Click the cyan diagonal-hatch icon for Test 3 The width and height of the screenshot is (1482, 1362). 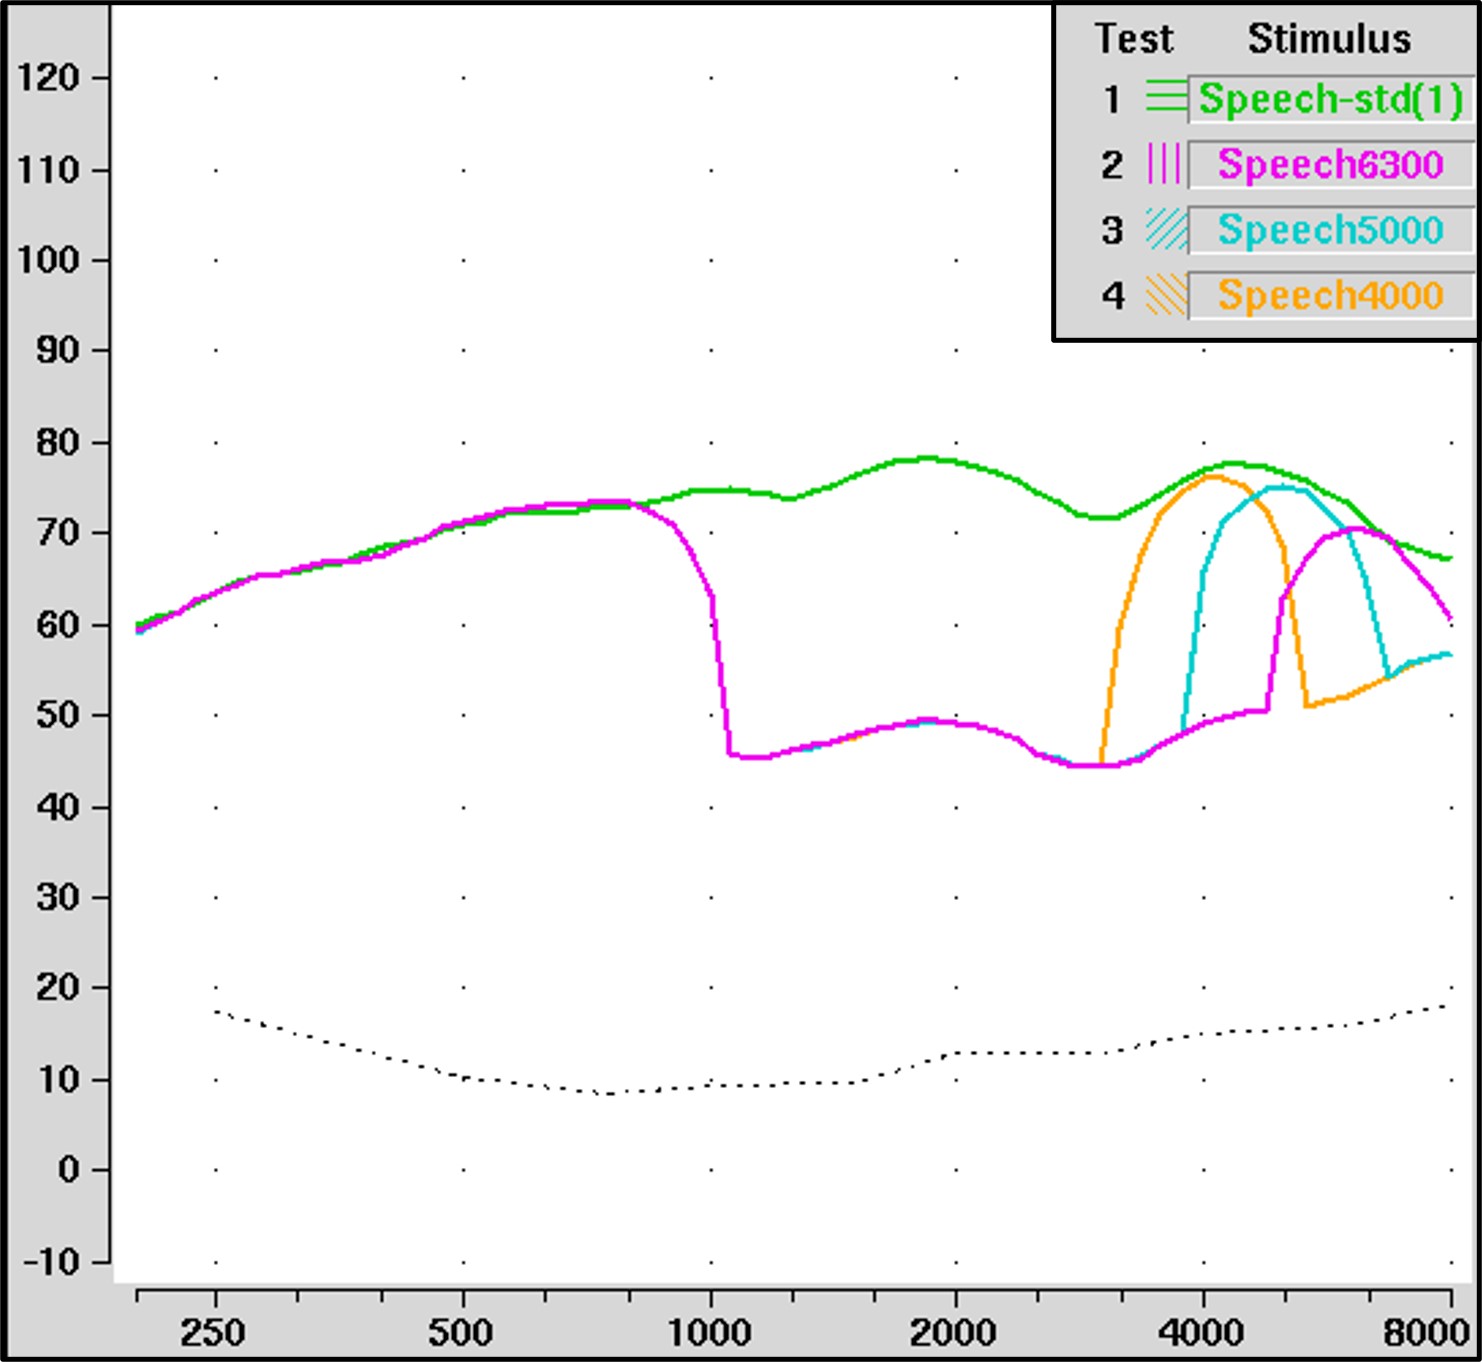(1166, 229)
